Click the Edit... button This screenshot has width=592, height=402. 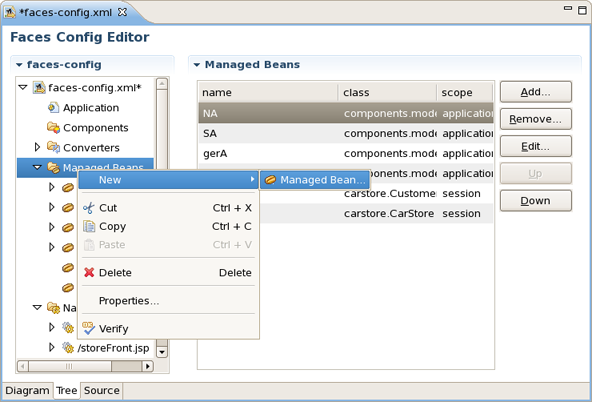point(536,146)
